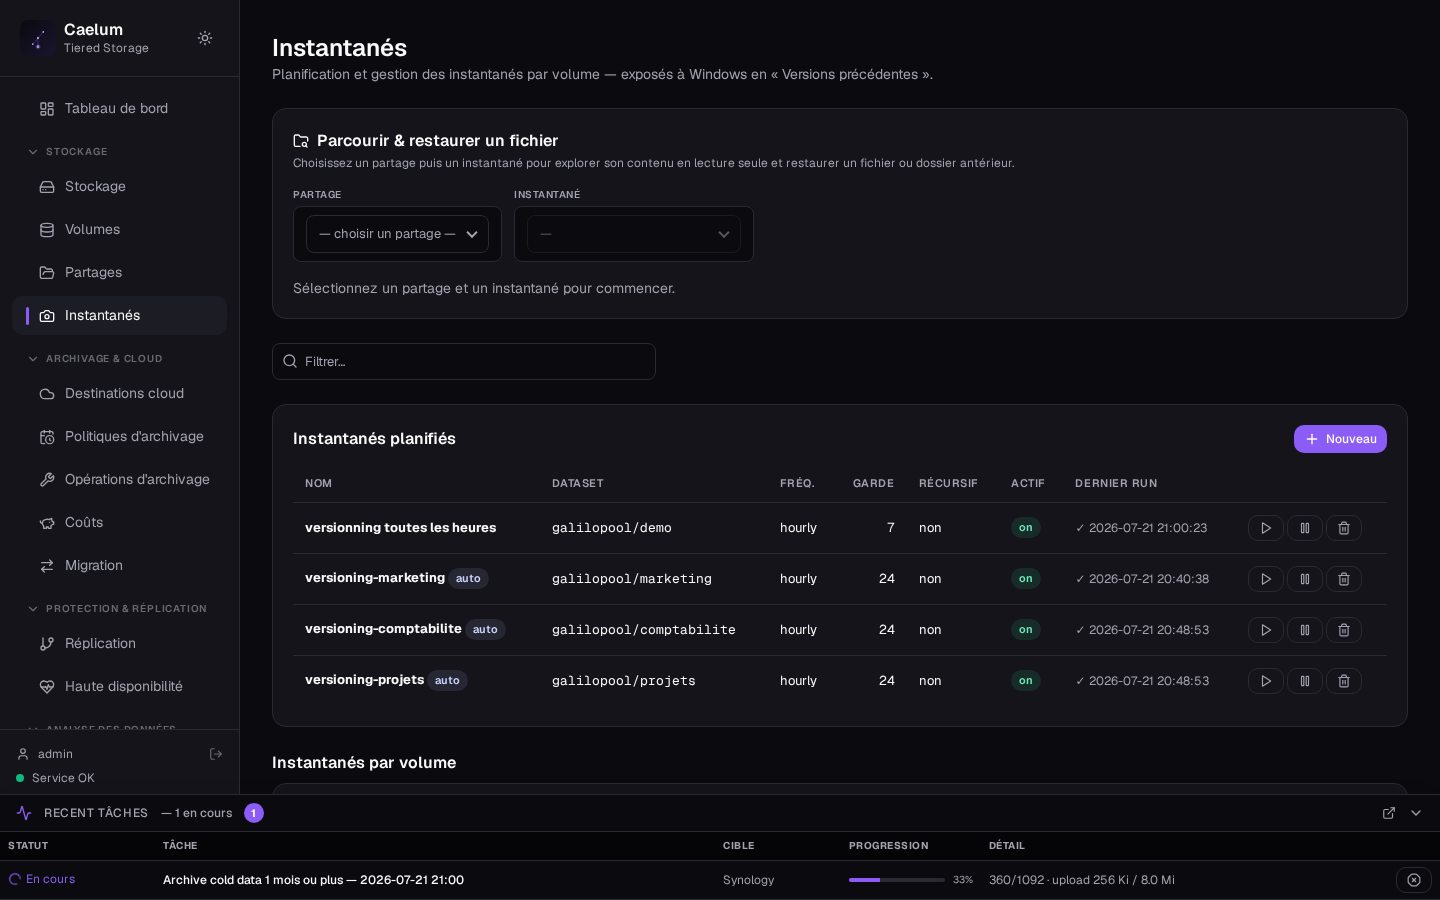Sort by the Nom column header

pos(318,483)
